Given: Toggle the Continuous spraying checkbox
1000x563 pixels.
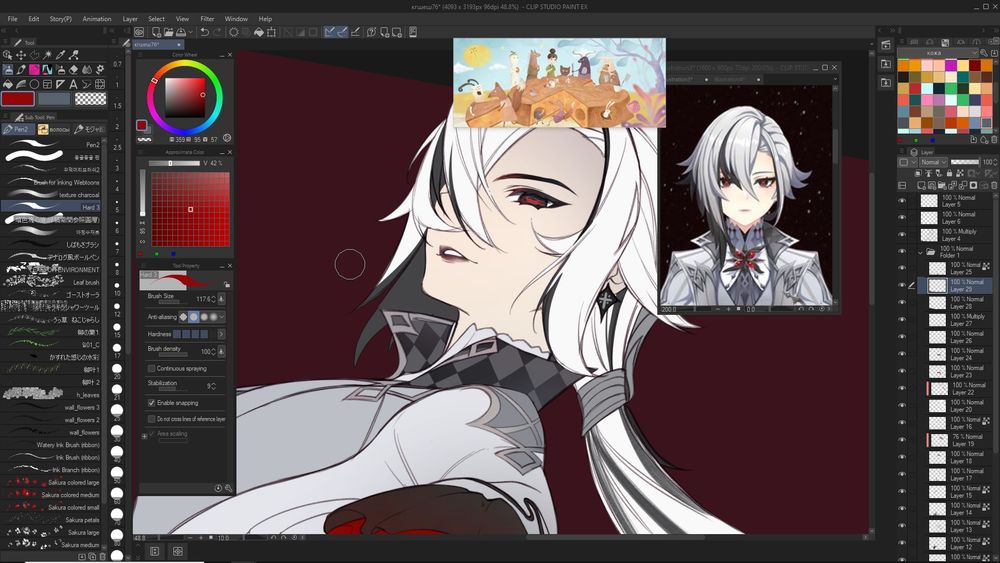Looking at the screenshot, I should point(151,369).
